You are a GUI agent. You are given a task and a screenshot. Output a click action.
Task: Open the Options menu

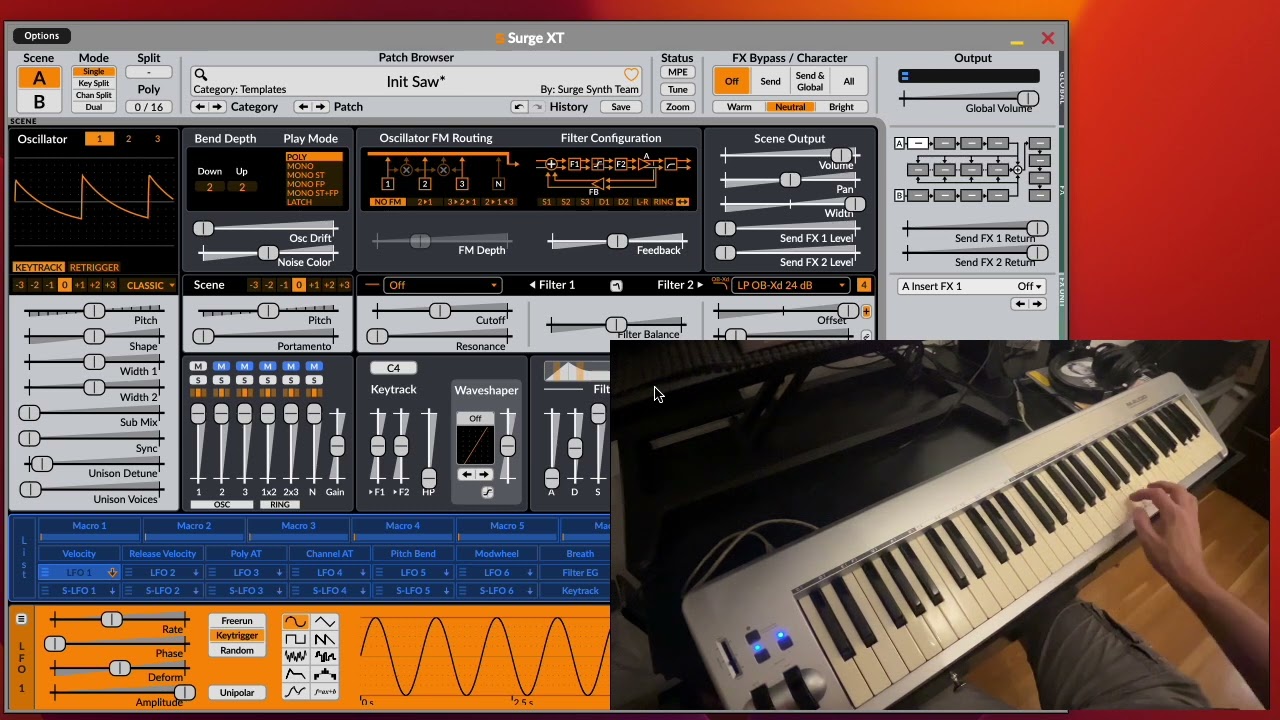click(42, 36)
